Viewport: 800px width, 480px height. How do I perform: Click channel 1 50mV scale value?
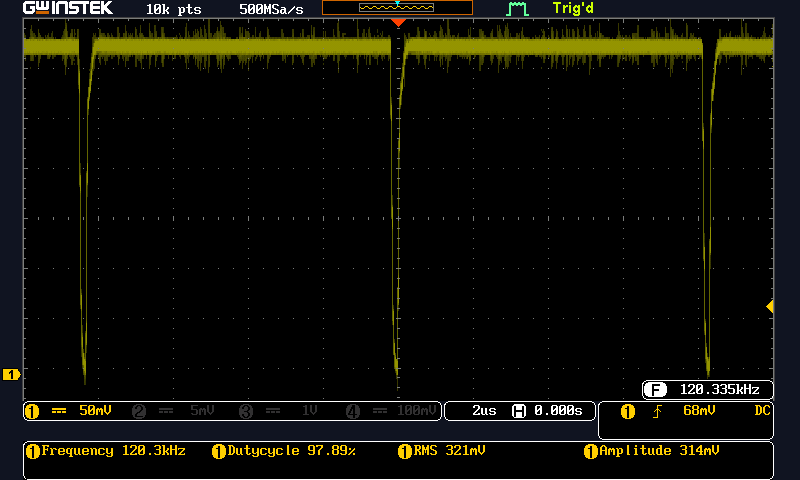95,411
